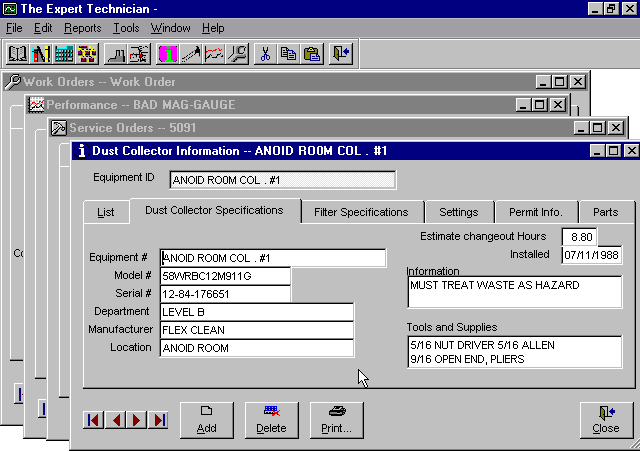Open the Tools menu
640x451 pixels.
126,28
